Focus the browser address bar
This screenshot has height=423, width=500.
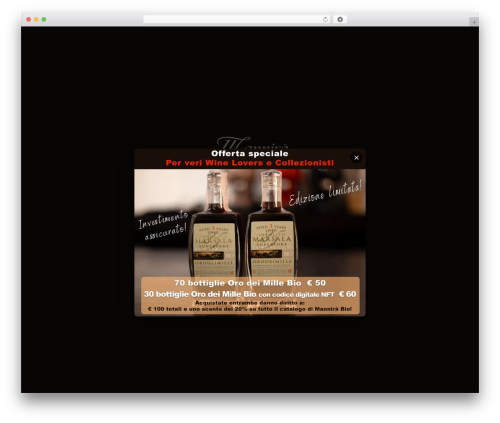(x=237, y=19)
